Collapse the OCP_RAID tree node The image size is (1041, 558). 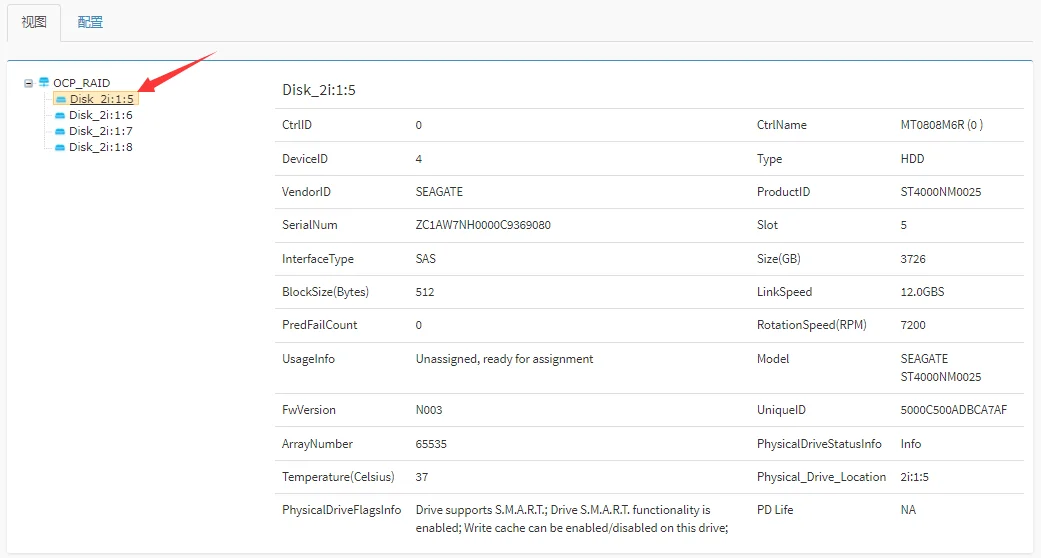(x=29, y=83)
